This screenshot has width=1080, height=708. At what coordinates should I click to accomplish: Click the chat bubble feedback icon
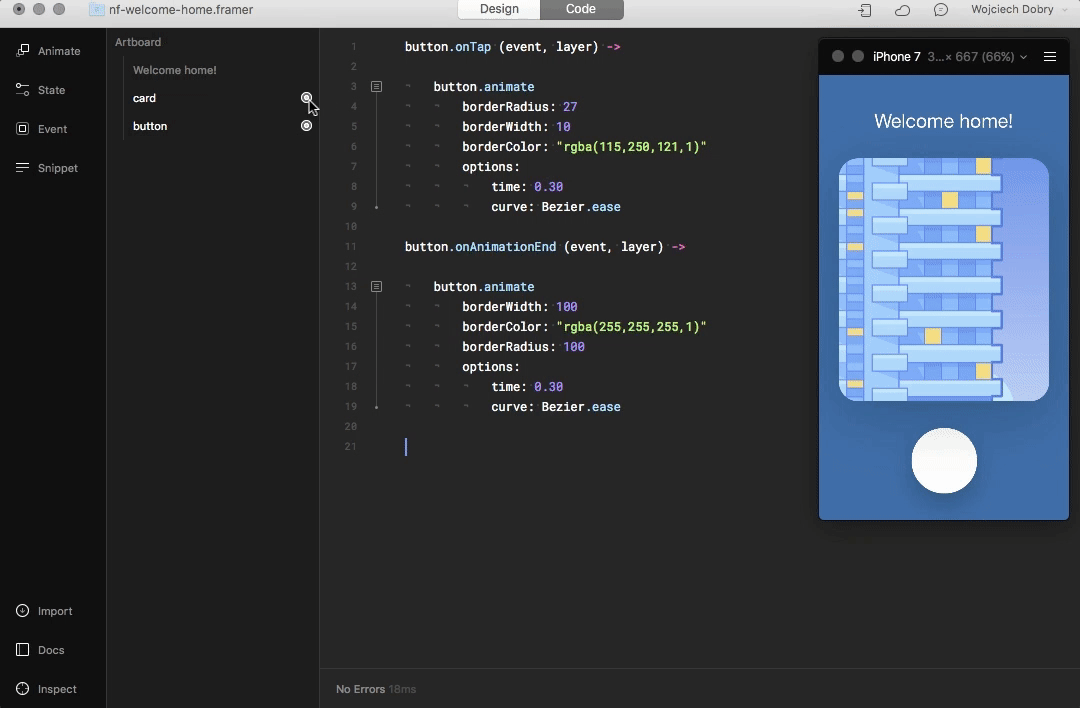point(941,10)
